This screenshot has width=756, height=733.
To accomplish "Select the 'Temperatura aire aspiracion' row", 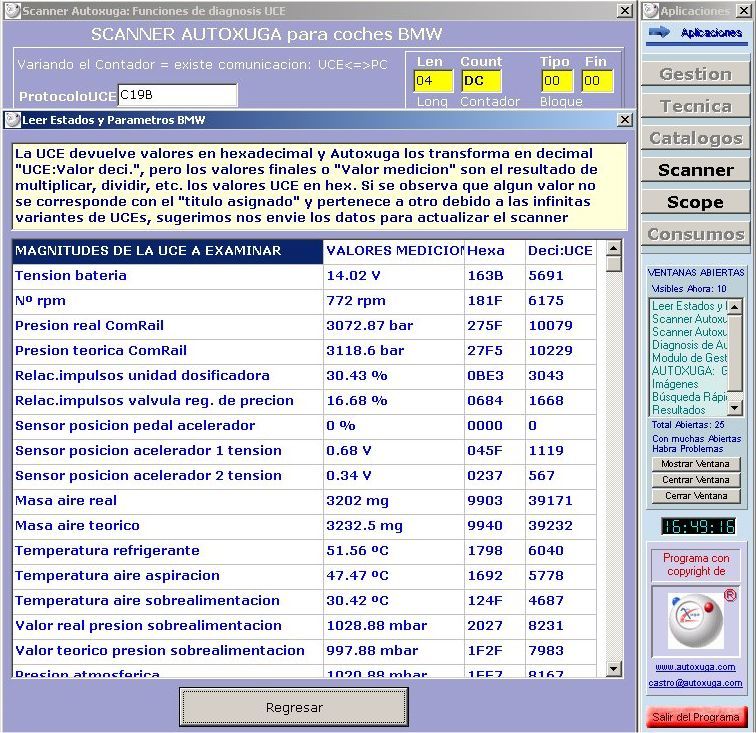I will (304, 577).
